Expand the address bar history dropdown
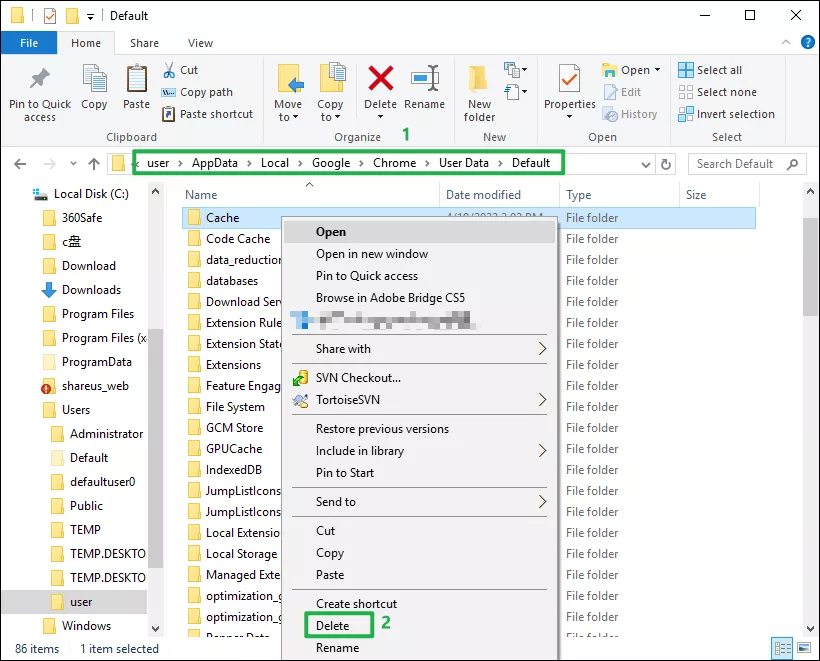 646,165
